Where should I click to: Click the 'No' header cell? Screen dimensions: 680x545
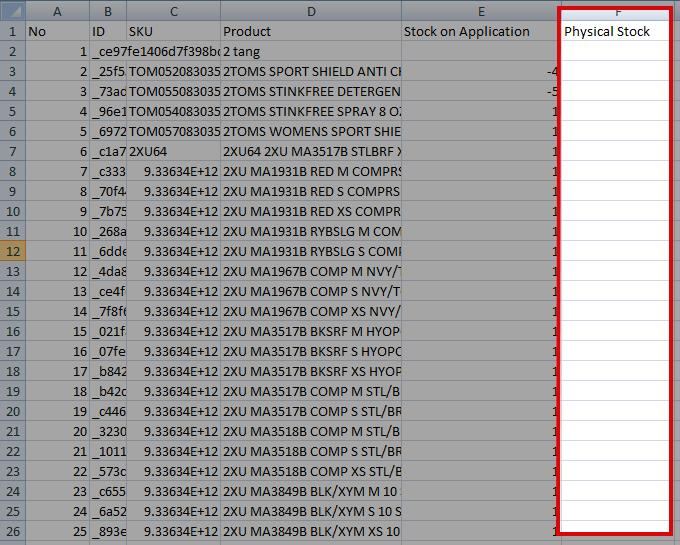(57, 31)
